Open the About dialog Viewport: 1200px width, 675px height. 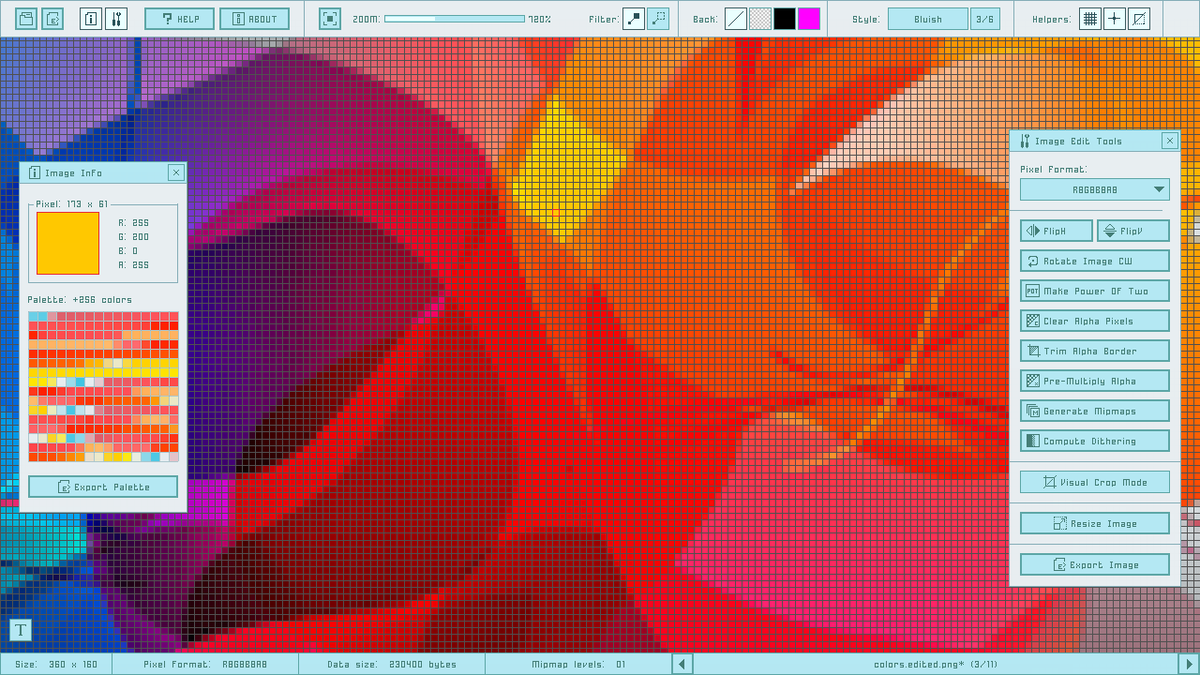254,17
